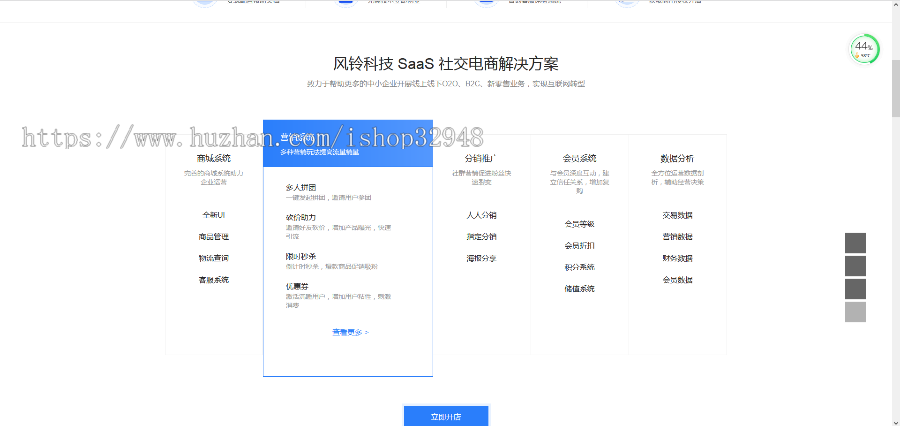
Task: Select the 商城系统 column heading
Action: click(x=214, y=158)
